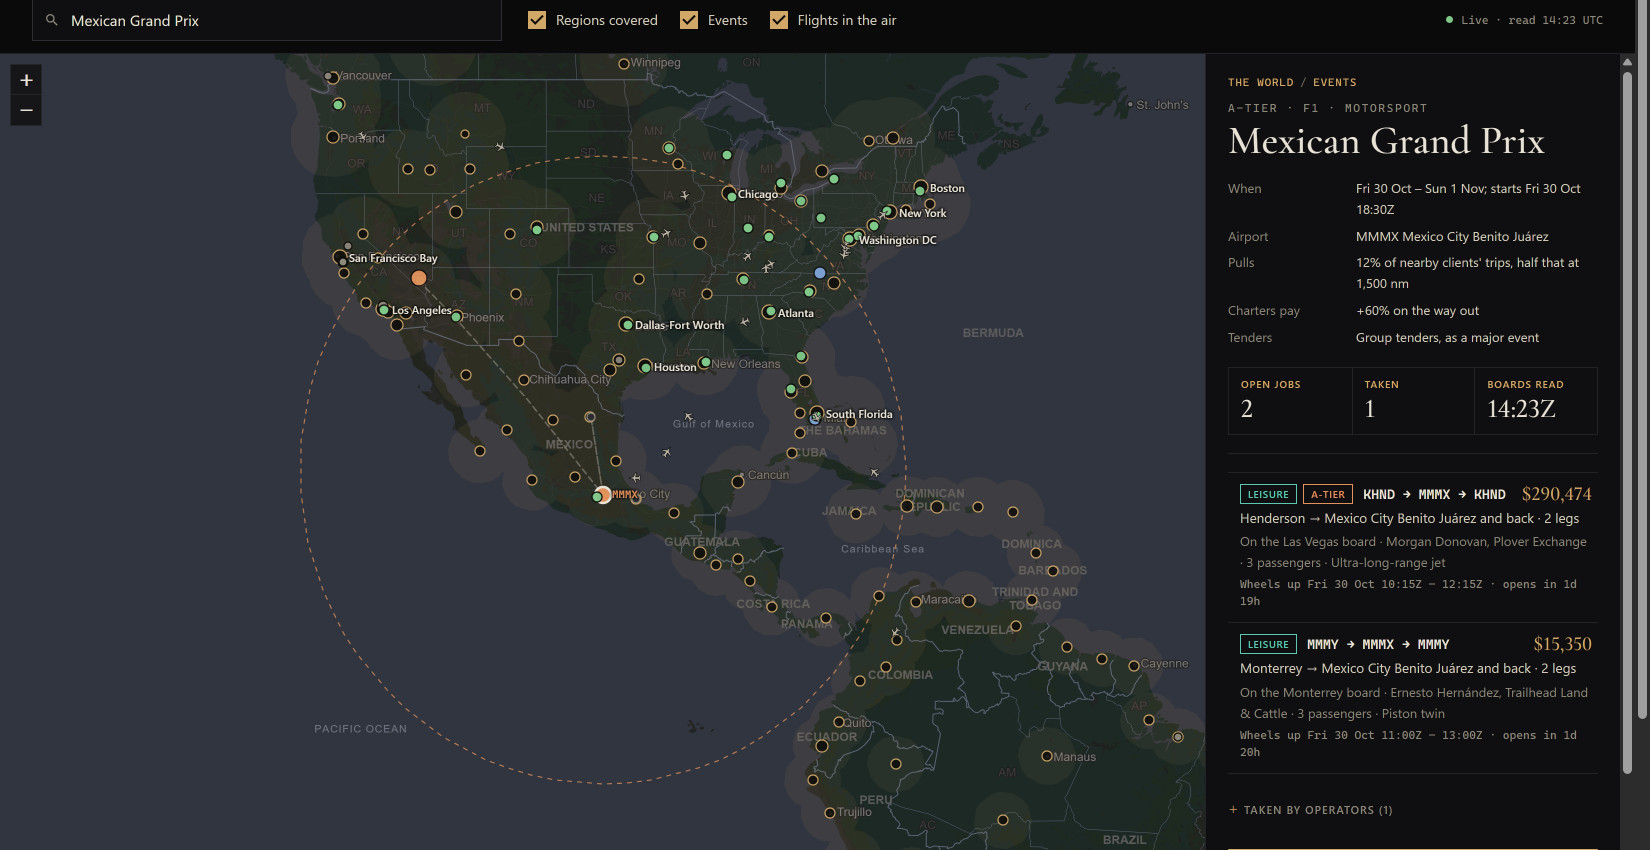Select the New Orleans marker

(705, 363)
